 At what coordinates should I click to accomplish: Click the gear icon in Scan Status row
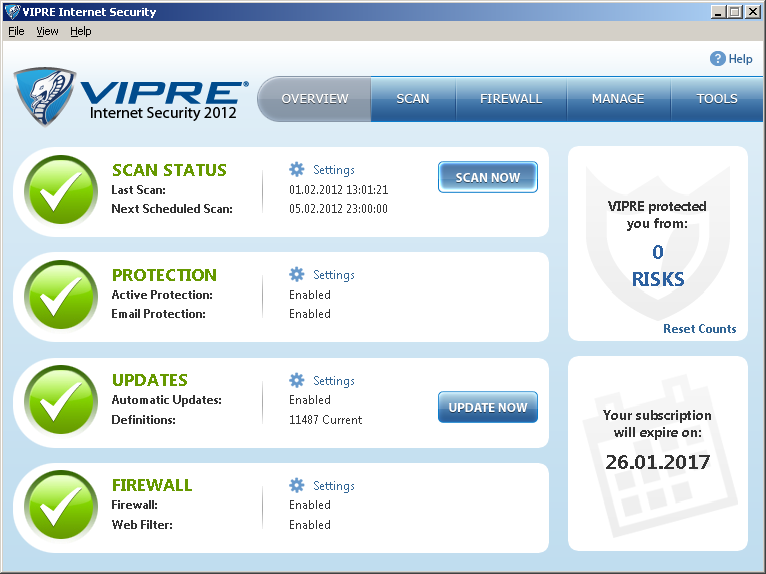pyautogui.click(x=296, y=170)
